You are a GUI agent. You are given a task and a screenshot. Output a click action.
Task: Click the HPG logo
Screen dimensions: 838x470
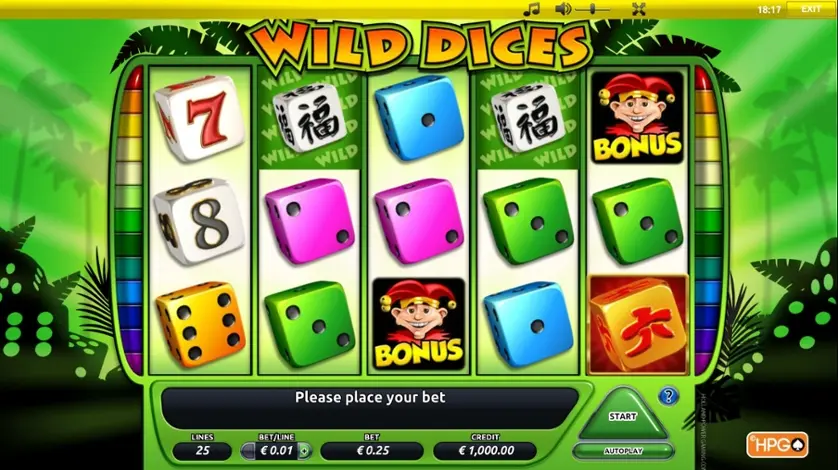(x=777, y=445)
